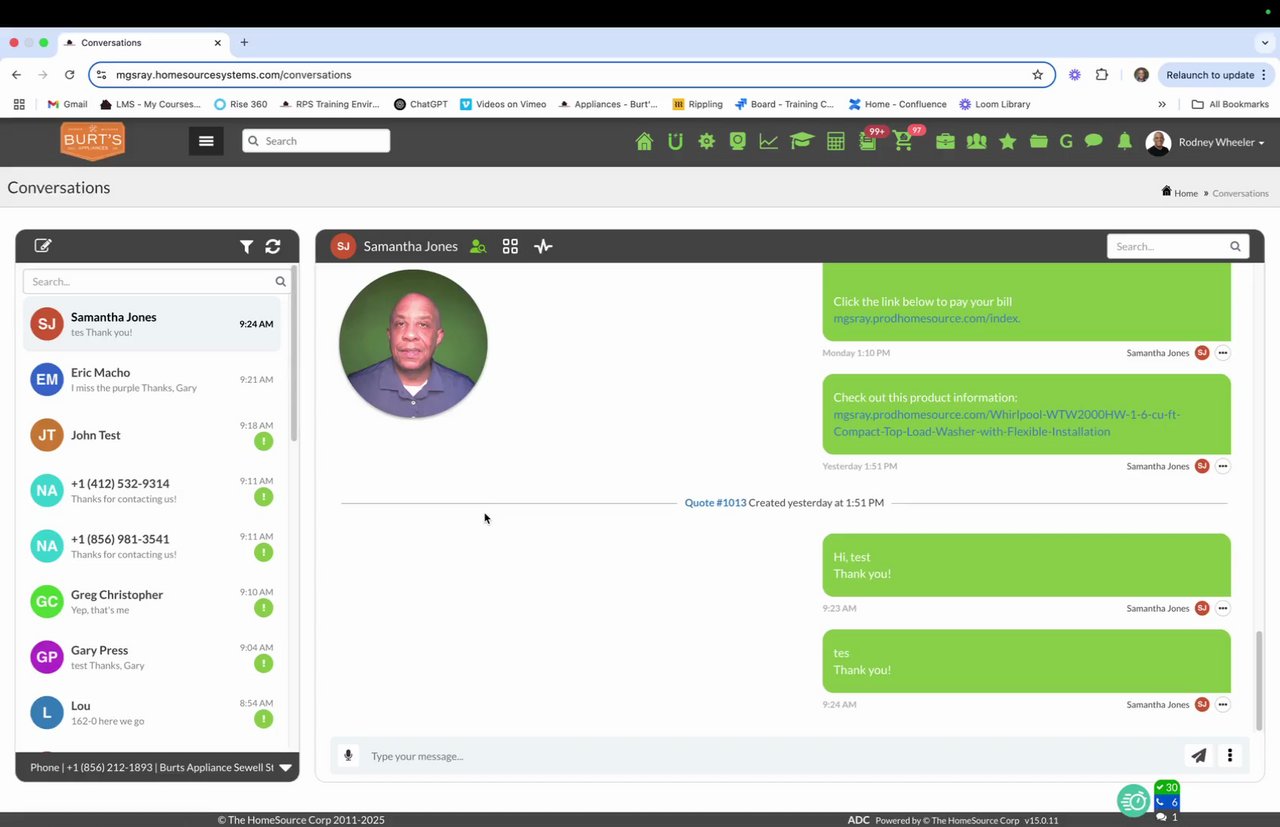
Task: Click the four-squares grid icon in conversation header
Action: (510, 246)
